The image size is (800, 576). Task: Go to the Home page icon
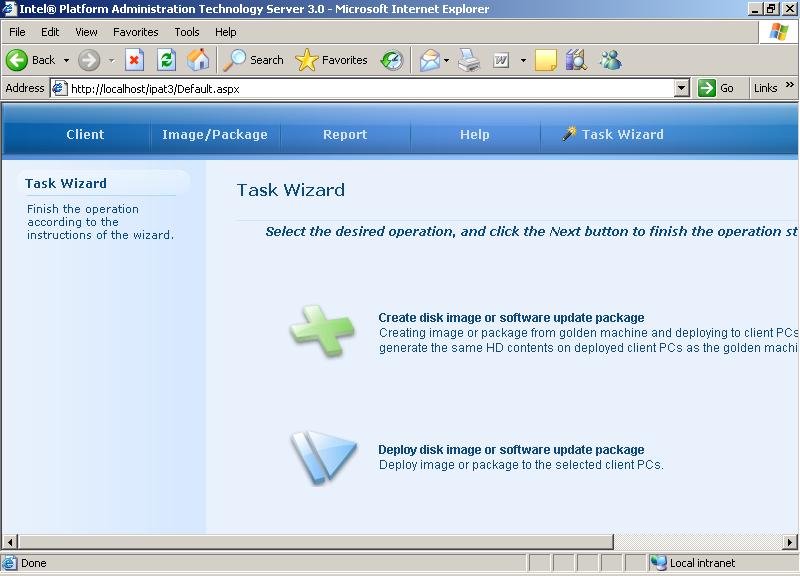coord(199,60)
